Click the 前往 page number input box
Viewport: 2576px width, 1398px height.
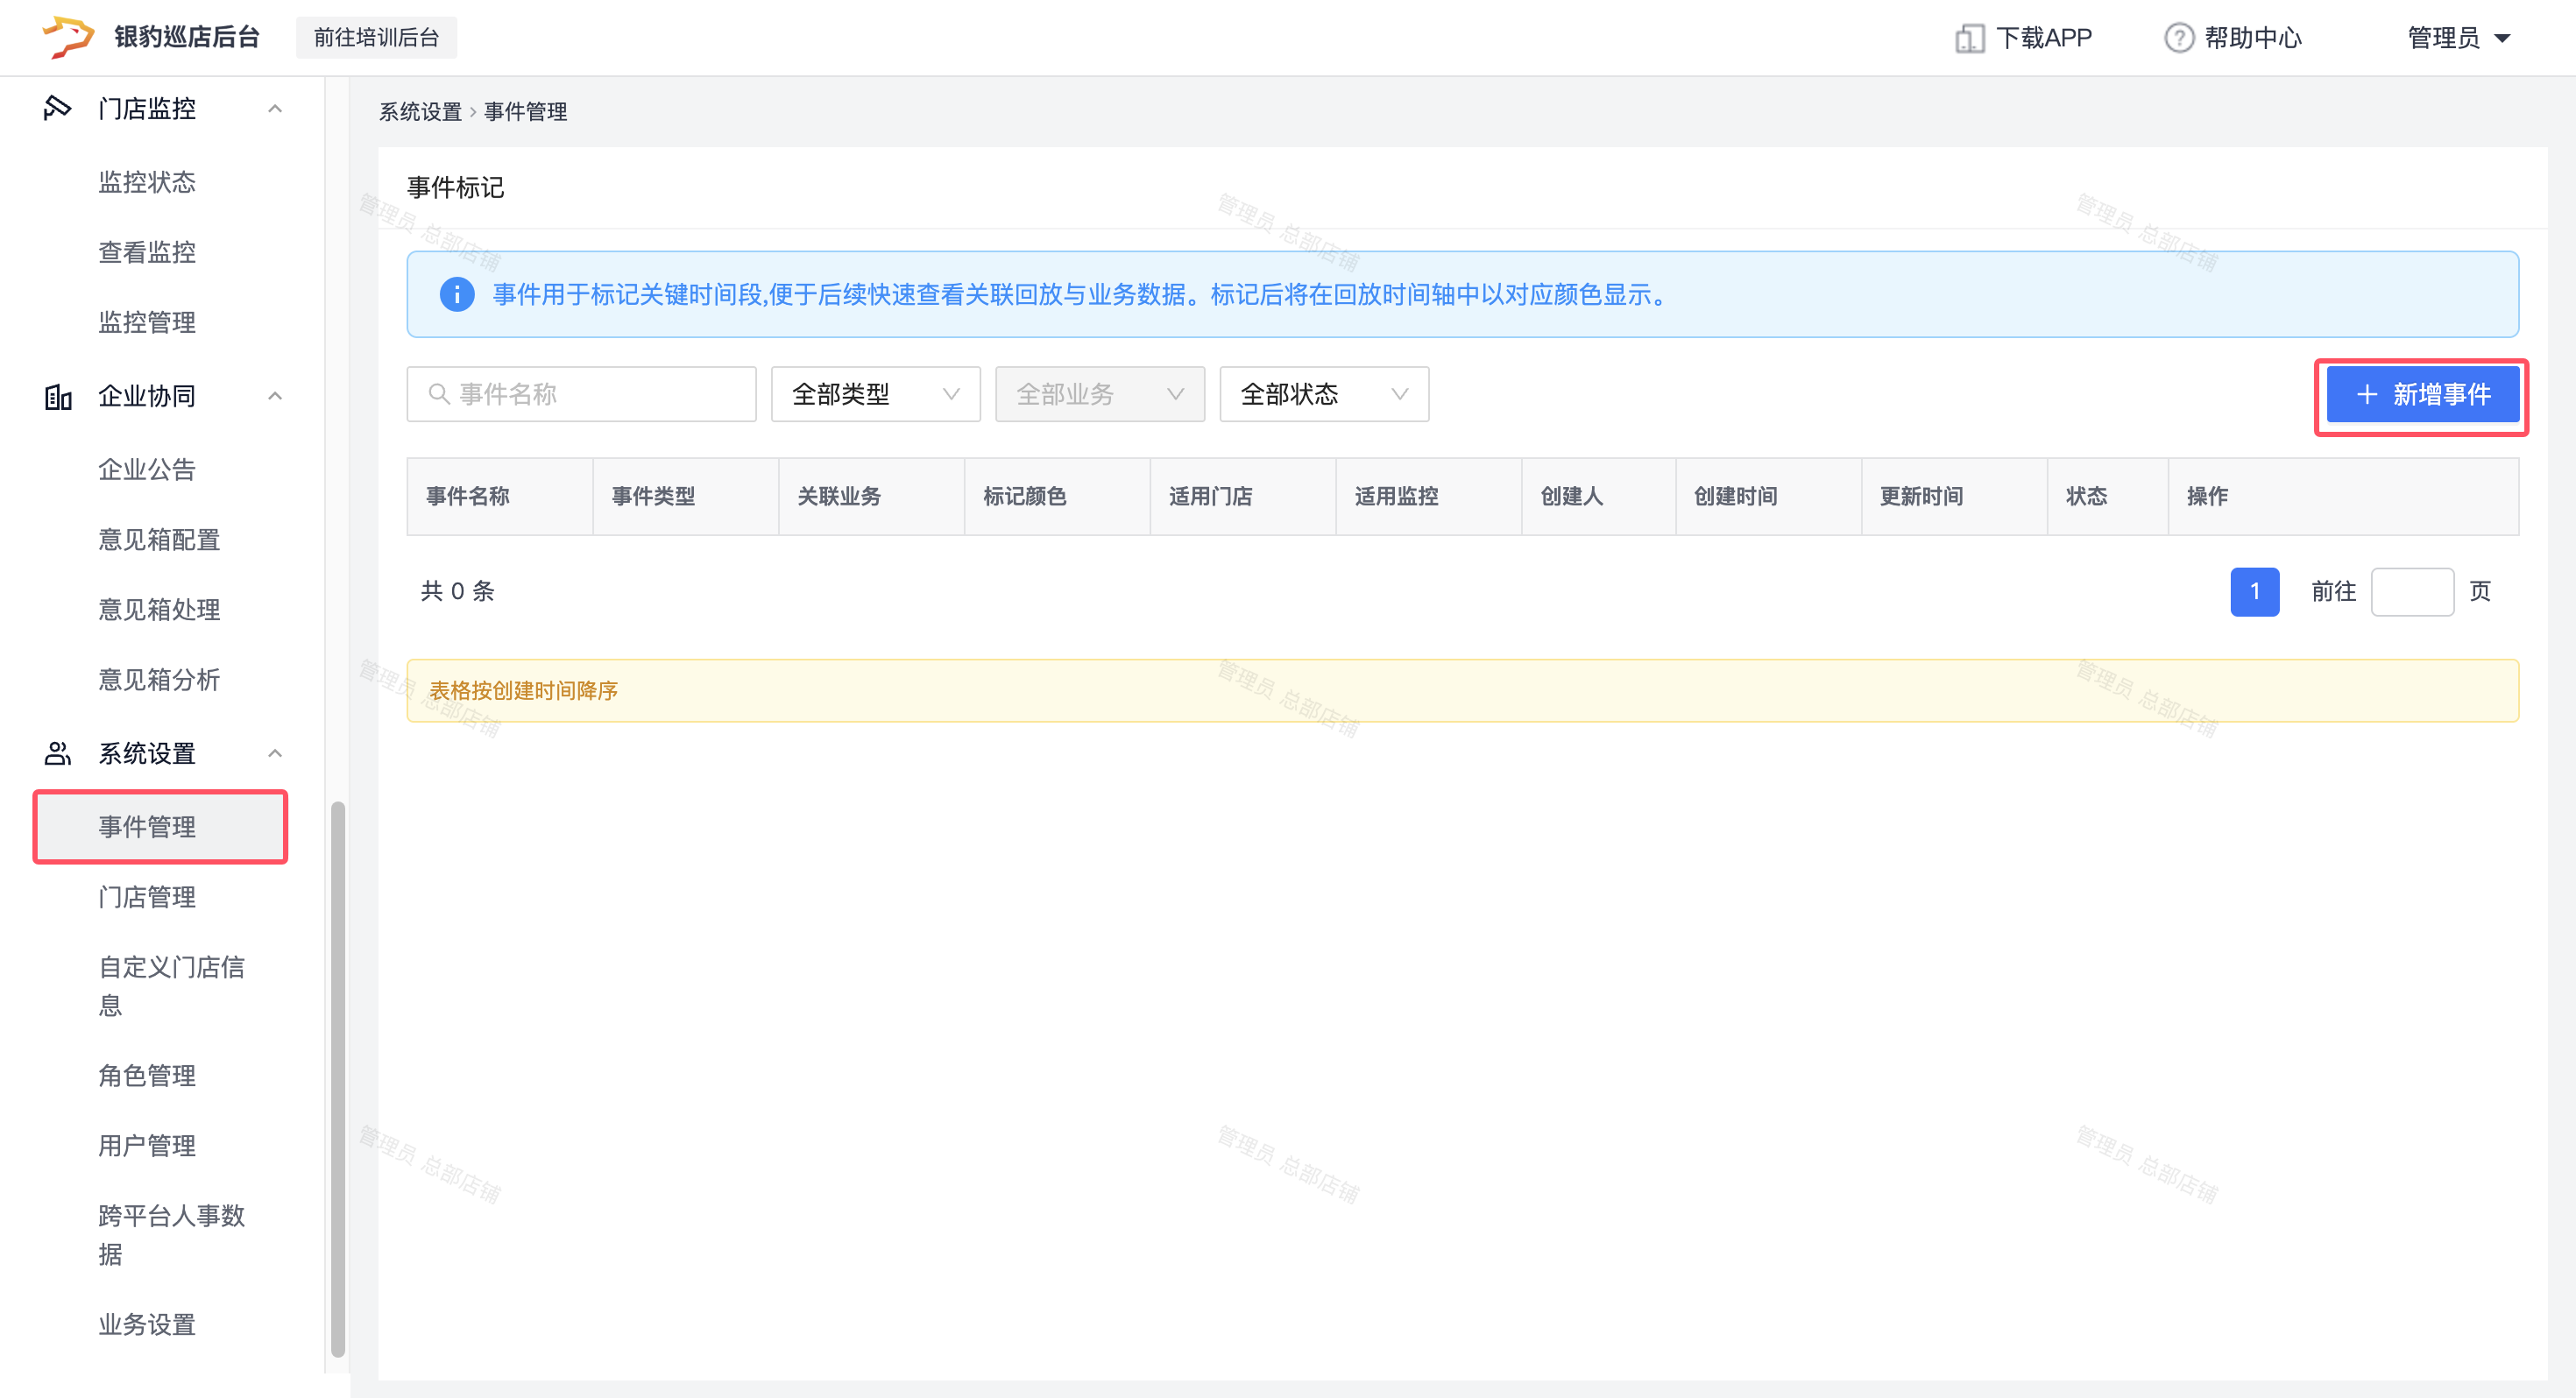(2411, 591)
